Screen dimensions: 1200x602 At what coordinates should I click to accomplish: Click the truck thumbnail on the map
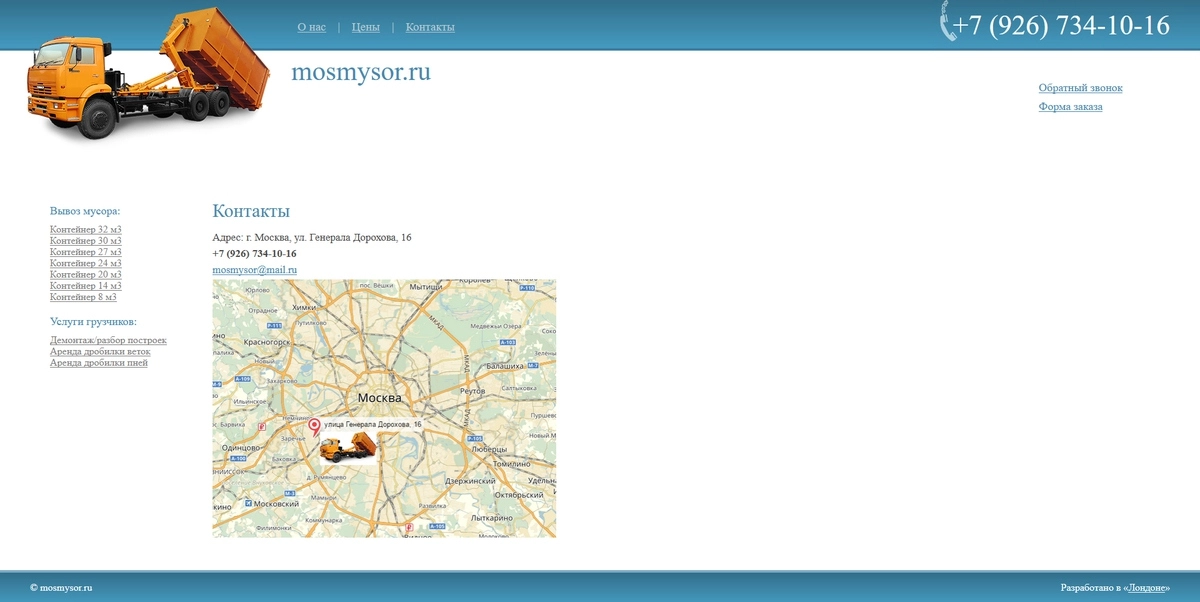click(x=349, y=447)
